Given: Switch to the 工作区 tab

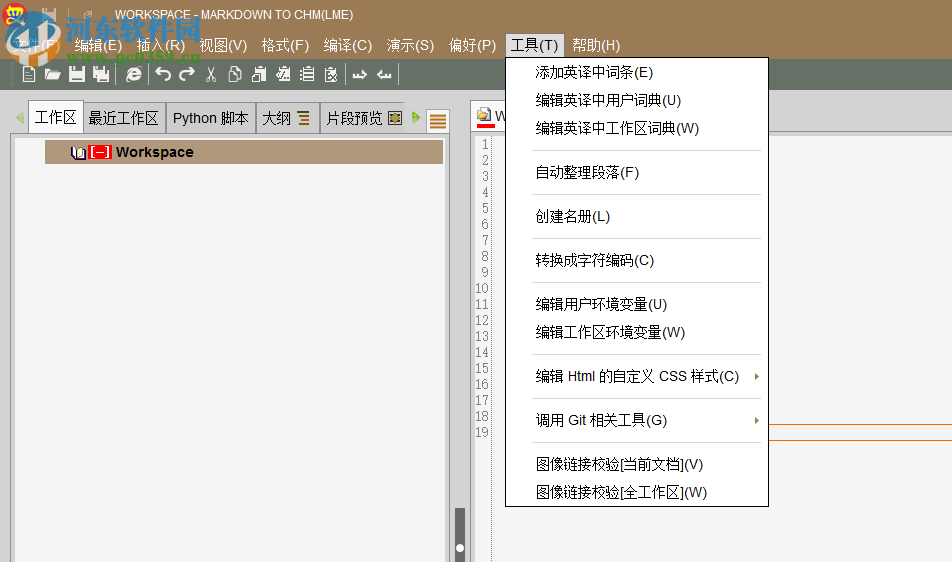Looking at the screenshot, I should [x=55, y=117].
